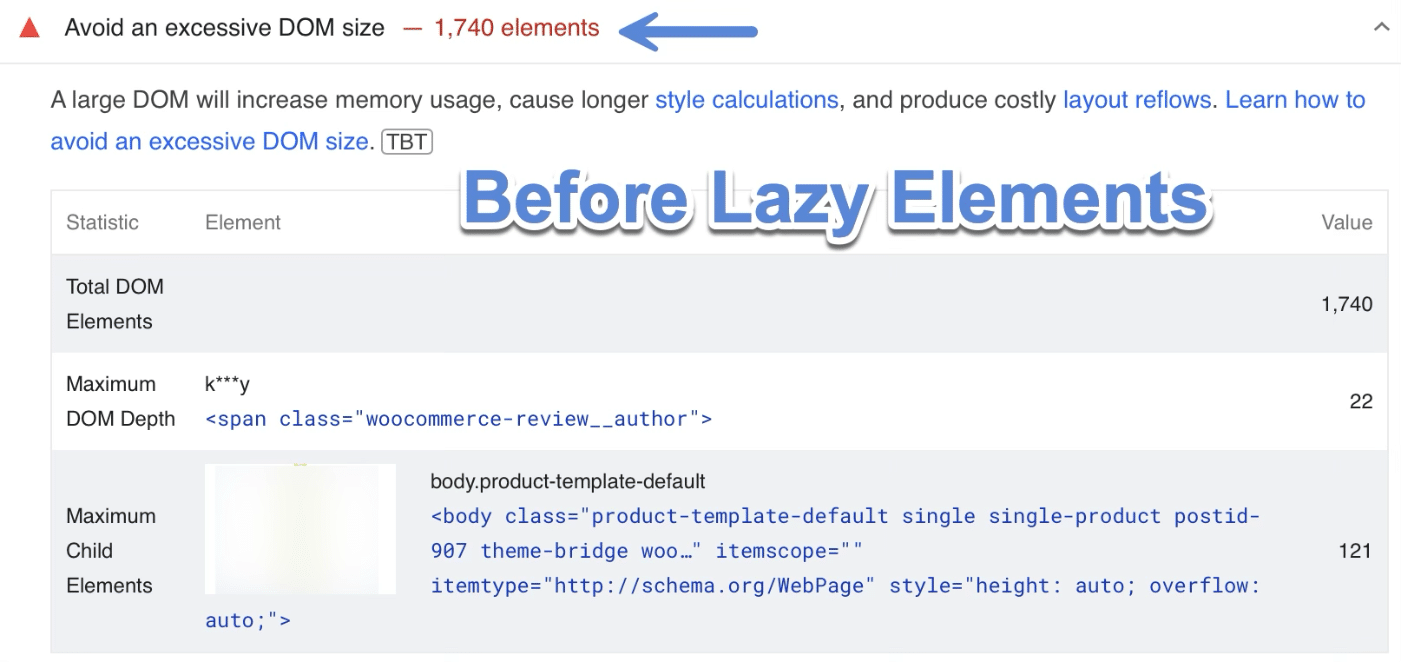Click the woocommerce-review__author span snippet
This screenshot has width=1401, height=662.
coord(458,419)
